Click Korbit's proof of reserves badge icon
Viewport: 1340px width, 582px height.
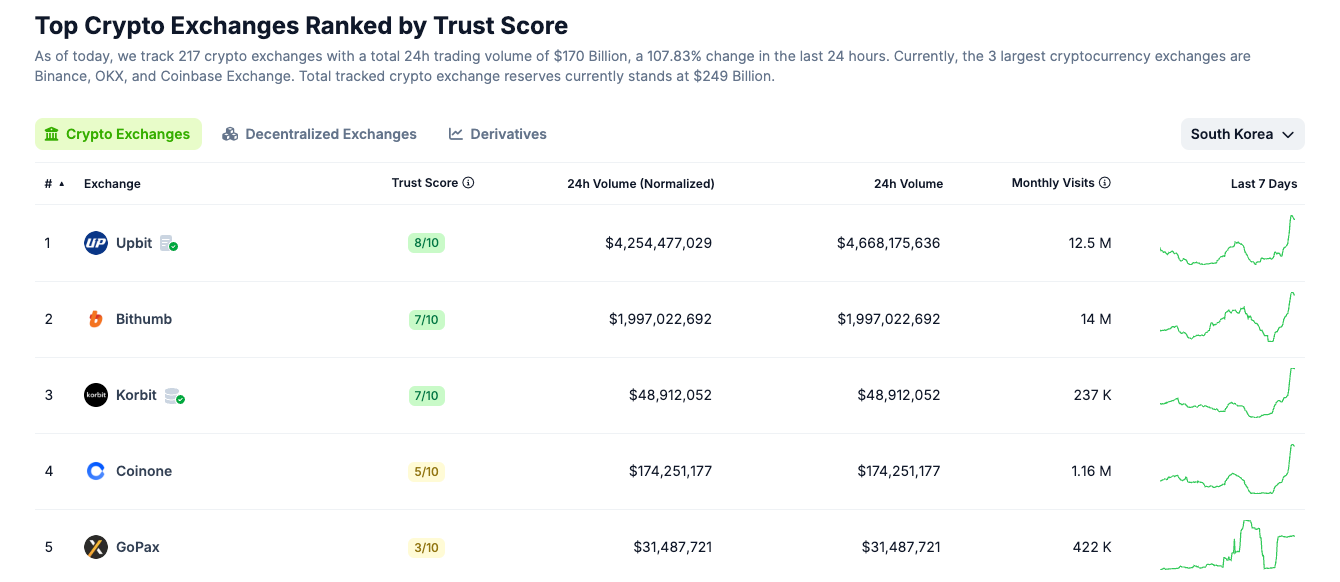174,396
